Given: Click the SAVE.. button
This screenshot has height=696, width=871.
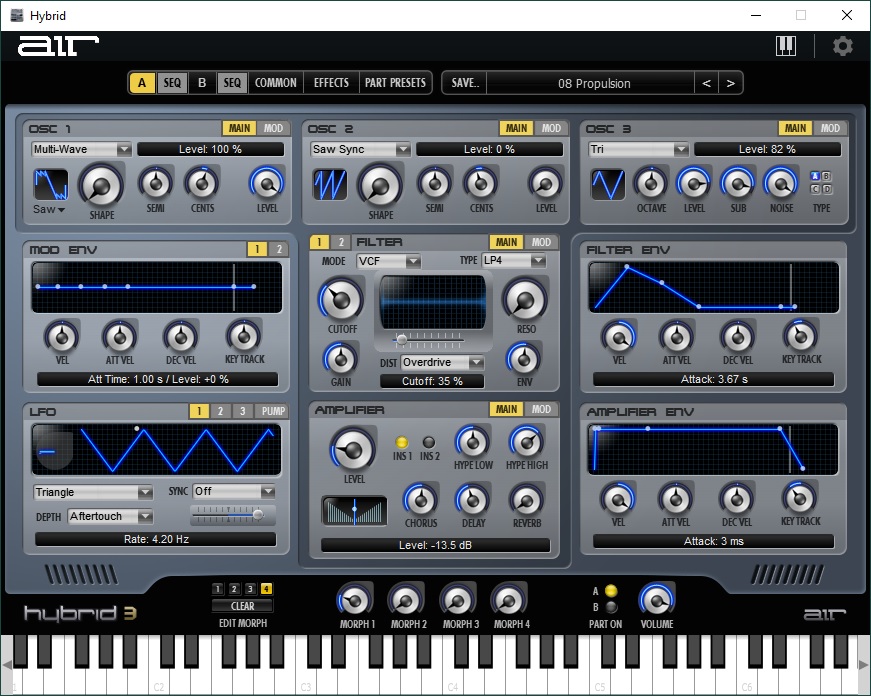Looking at the screenshot, I should click(464, 83).
